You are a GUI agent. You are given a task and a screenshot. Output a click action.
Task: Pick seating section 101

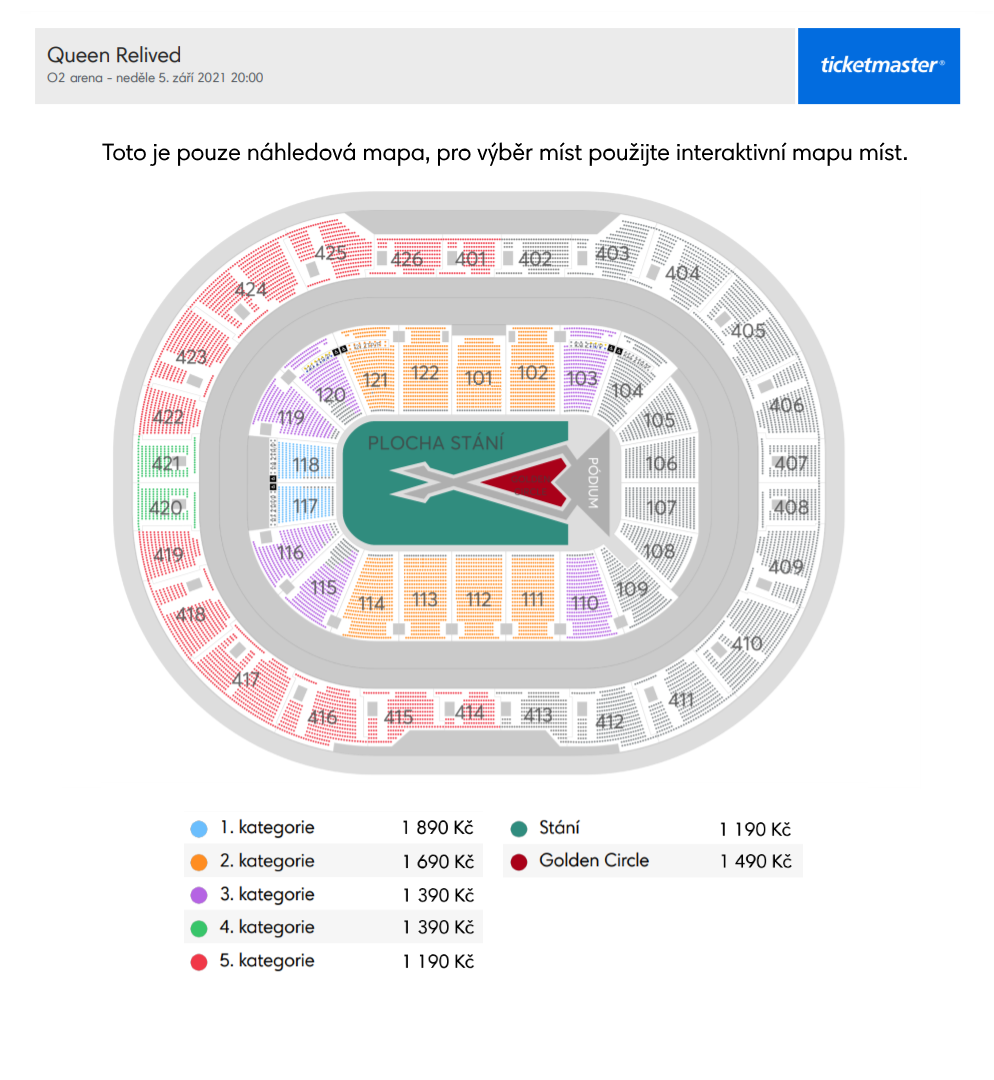pos(479,375)
